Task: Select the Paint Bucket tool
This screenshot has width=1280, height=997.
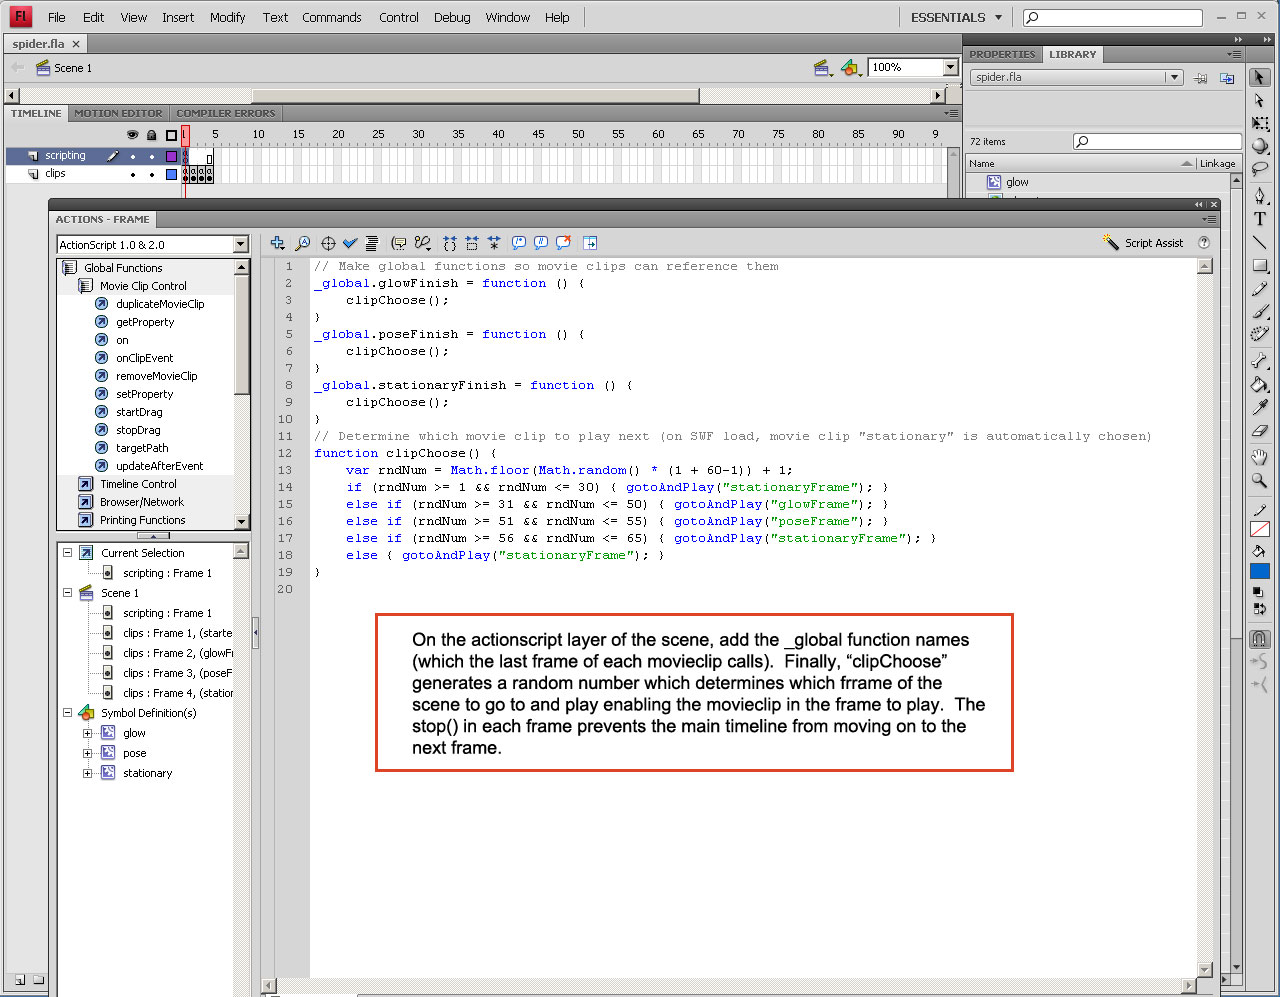Action: click(1259, 384)
